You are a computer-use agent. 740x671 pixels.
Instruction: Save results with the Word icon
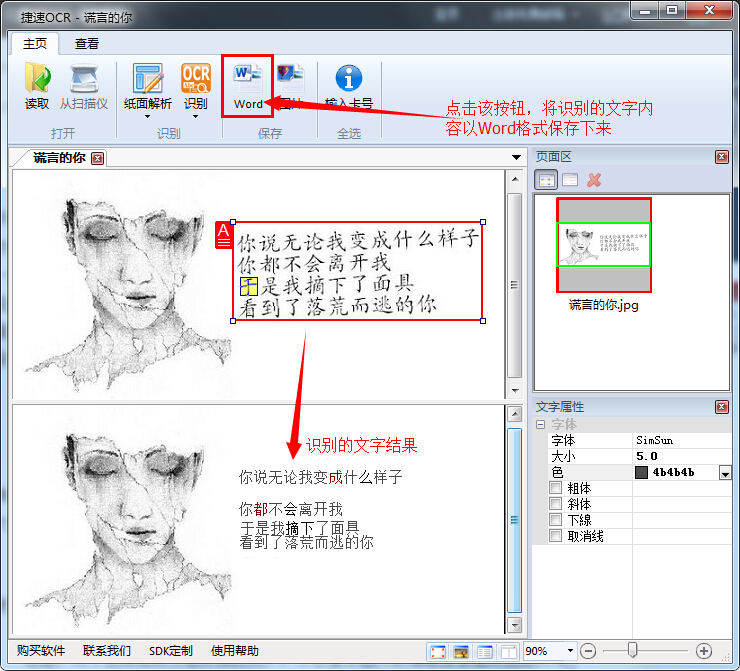248,78
